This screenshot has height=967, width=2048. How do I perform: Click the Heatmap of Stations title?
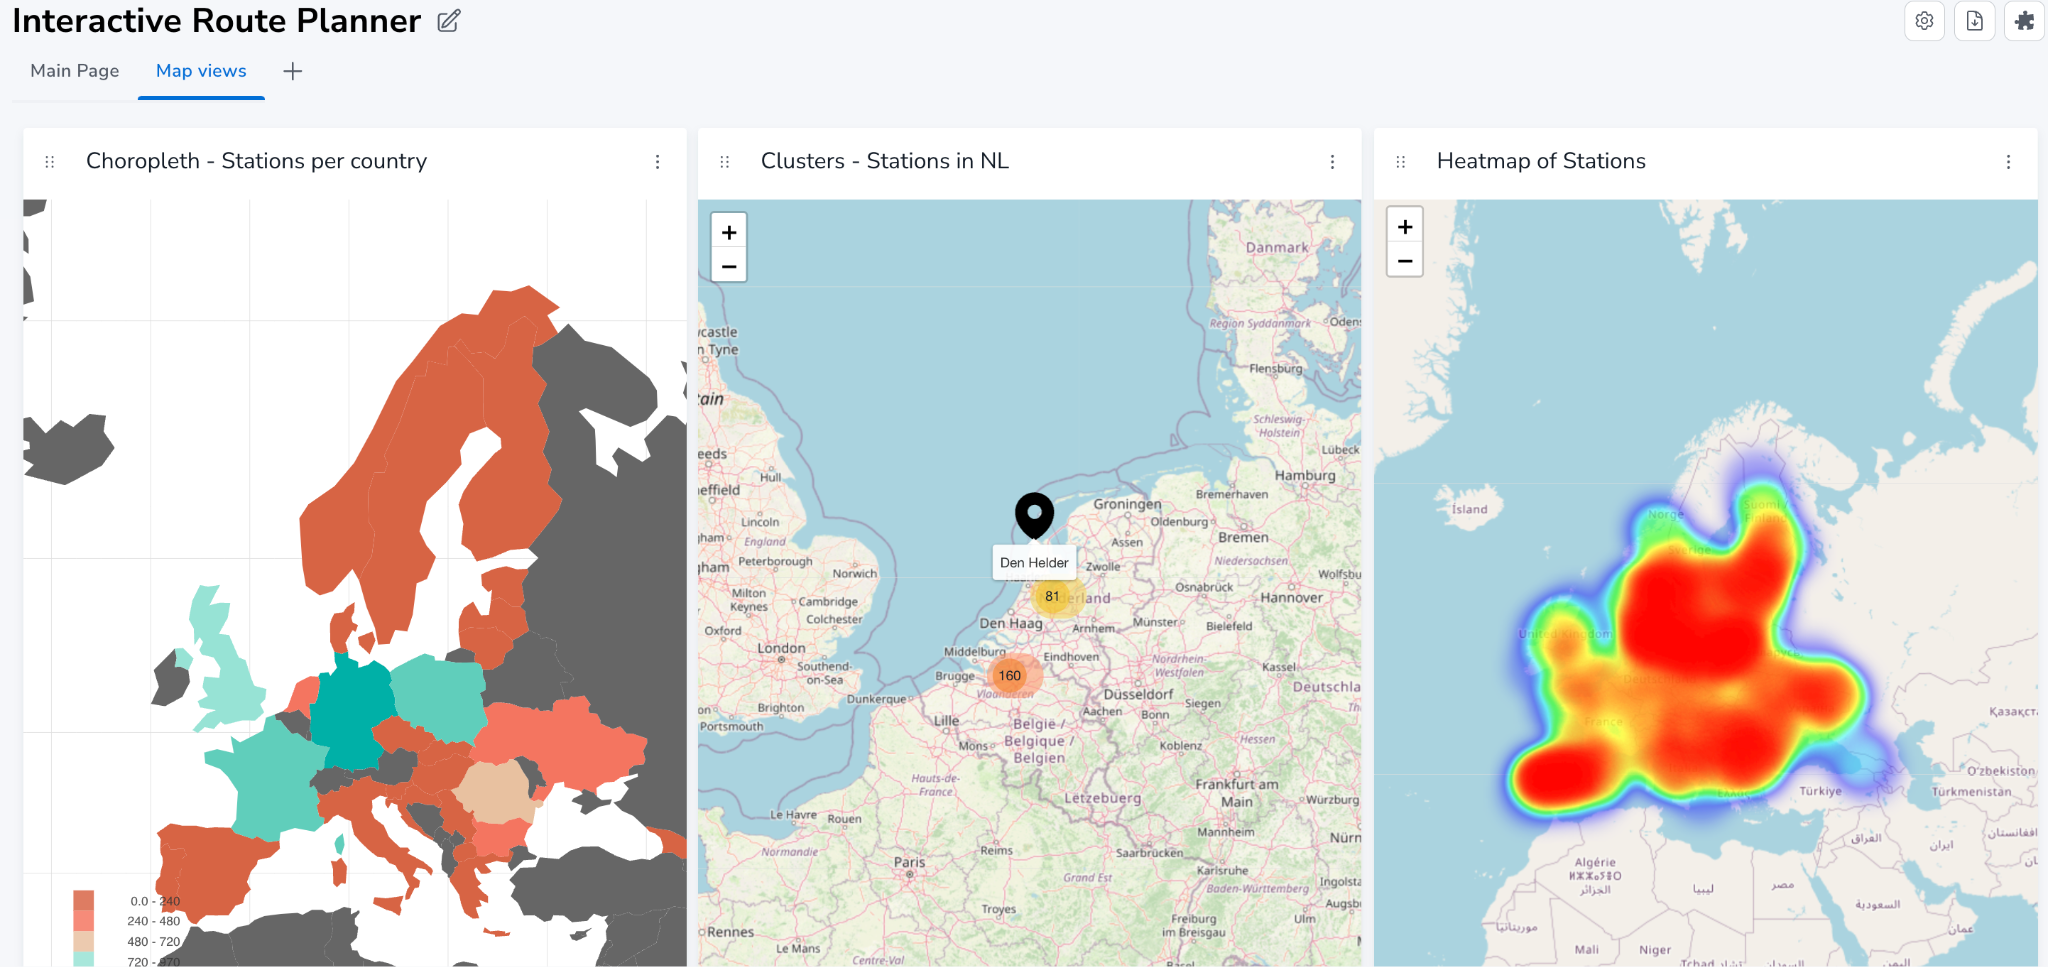(1541, 161)
